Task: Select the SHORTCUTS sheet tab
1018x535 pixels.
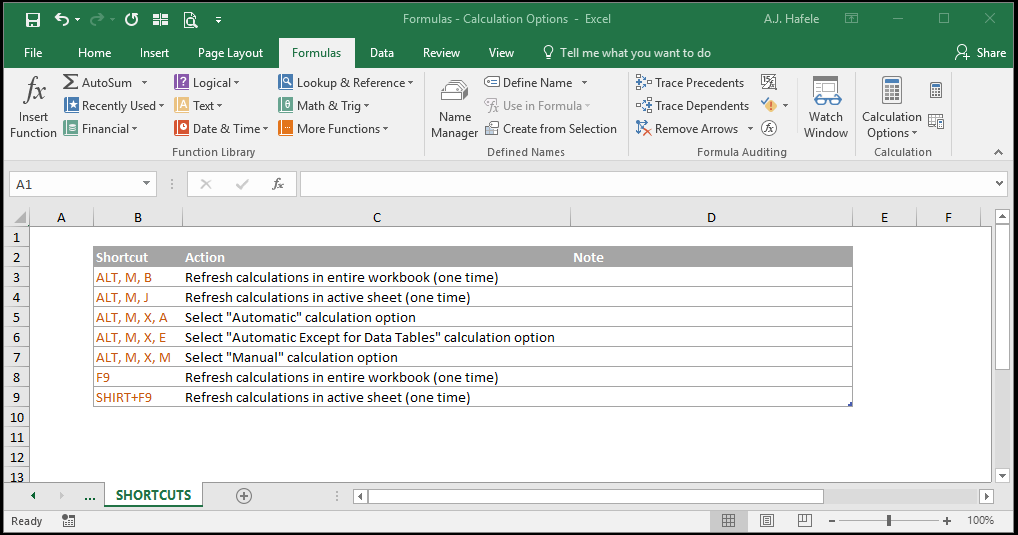Action: [153, 495]
